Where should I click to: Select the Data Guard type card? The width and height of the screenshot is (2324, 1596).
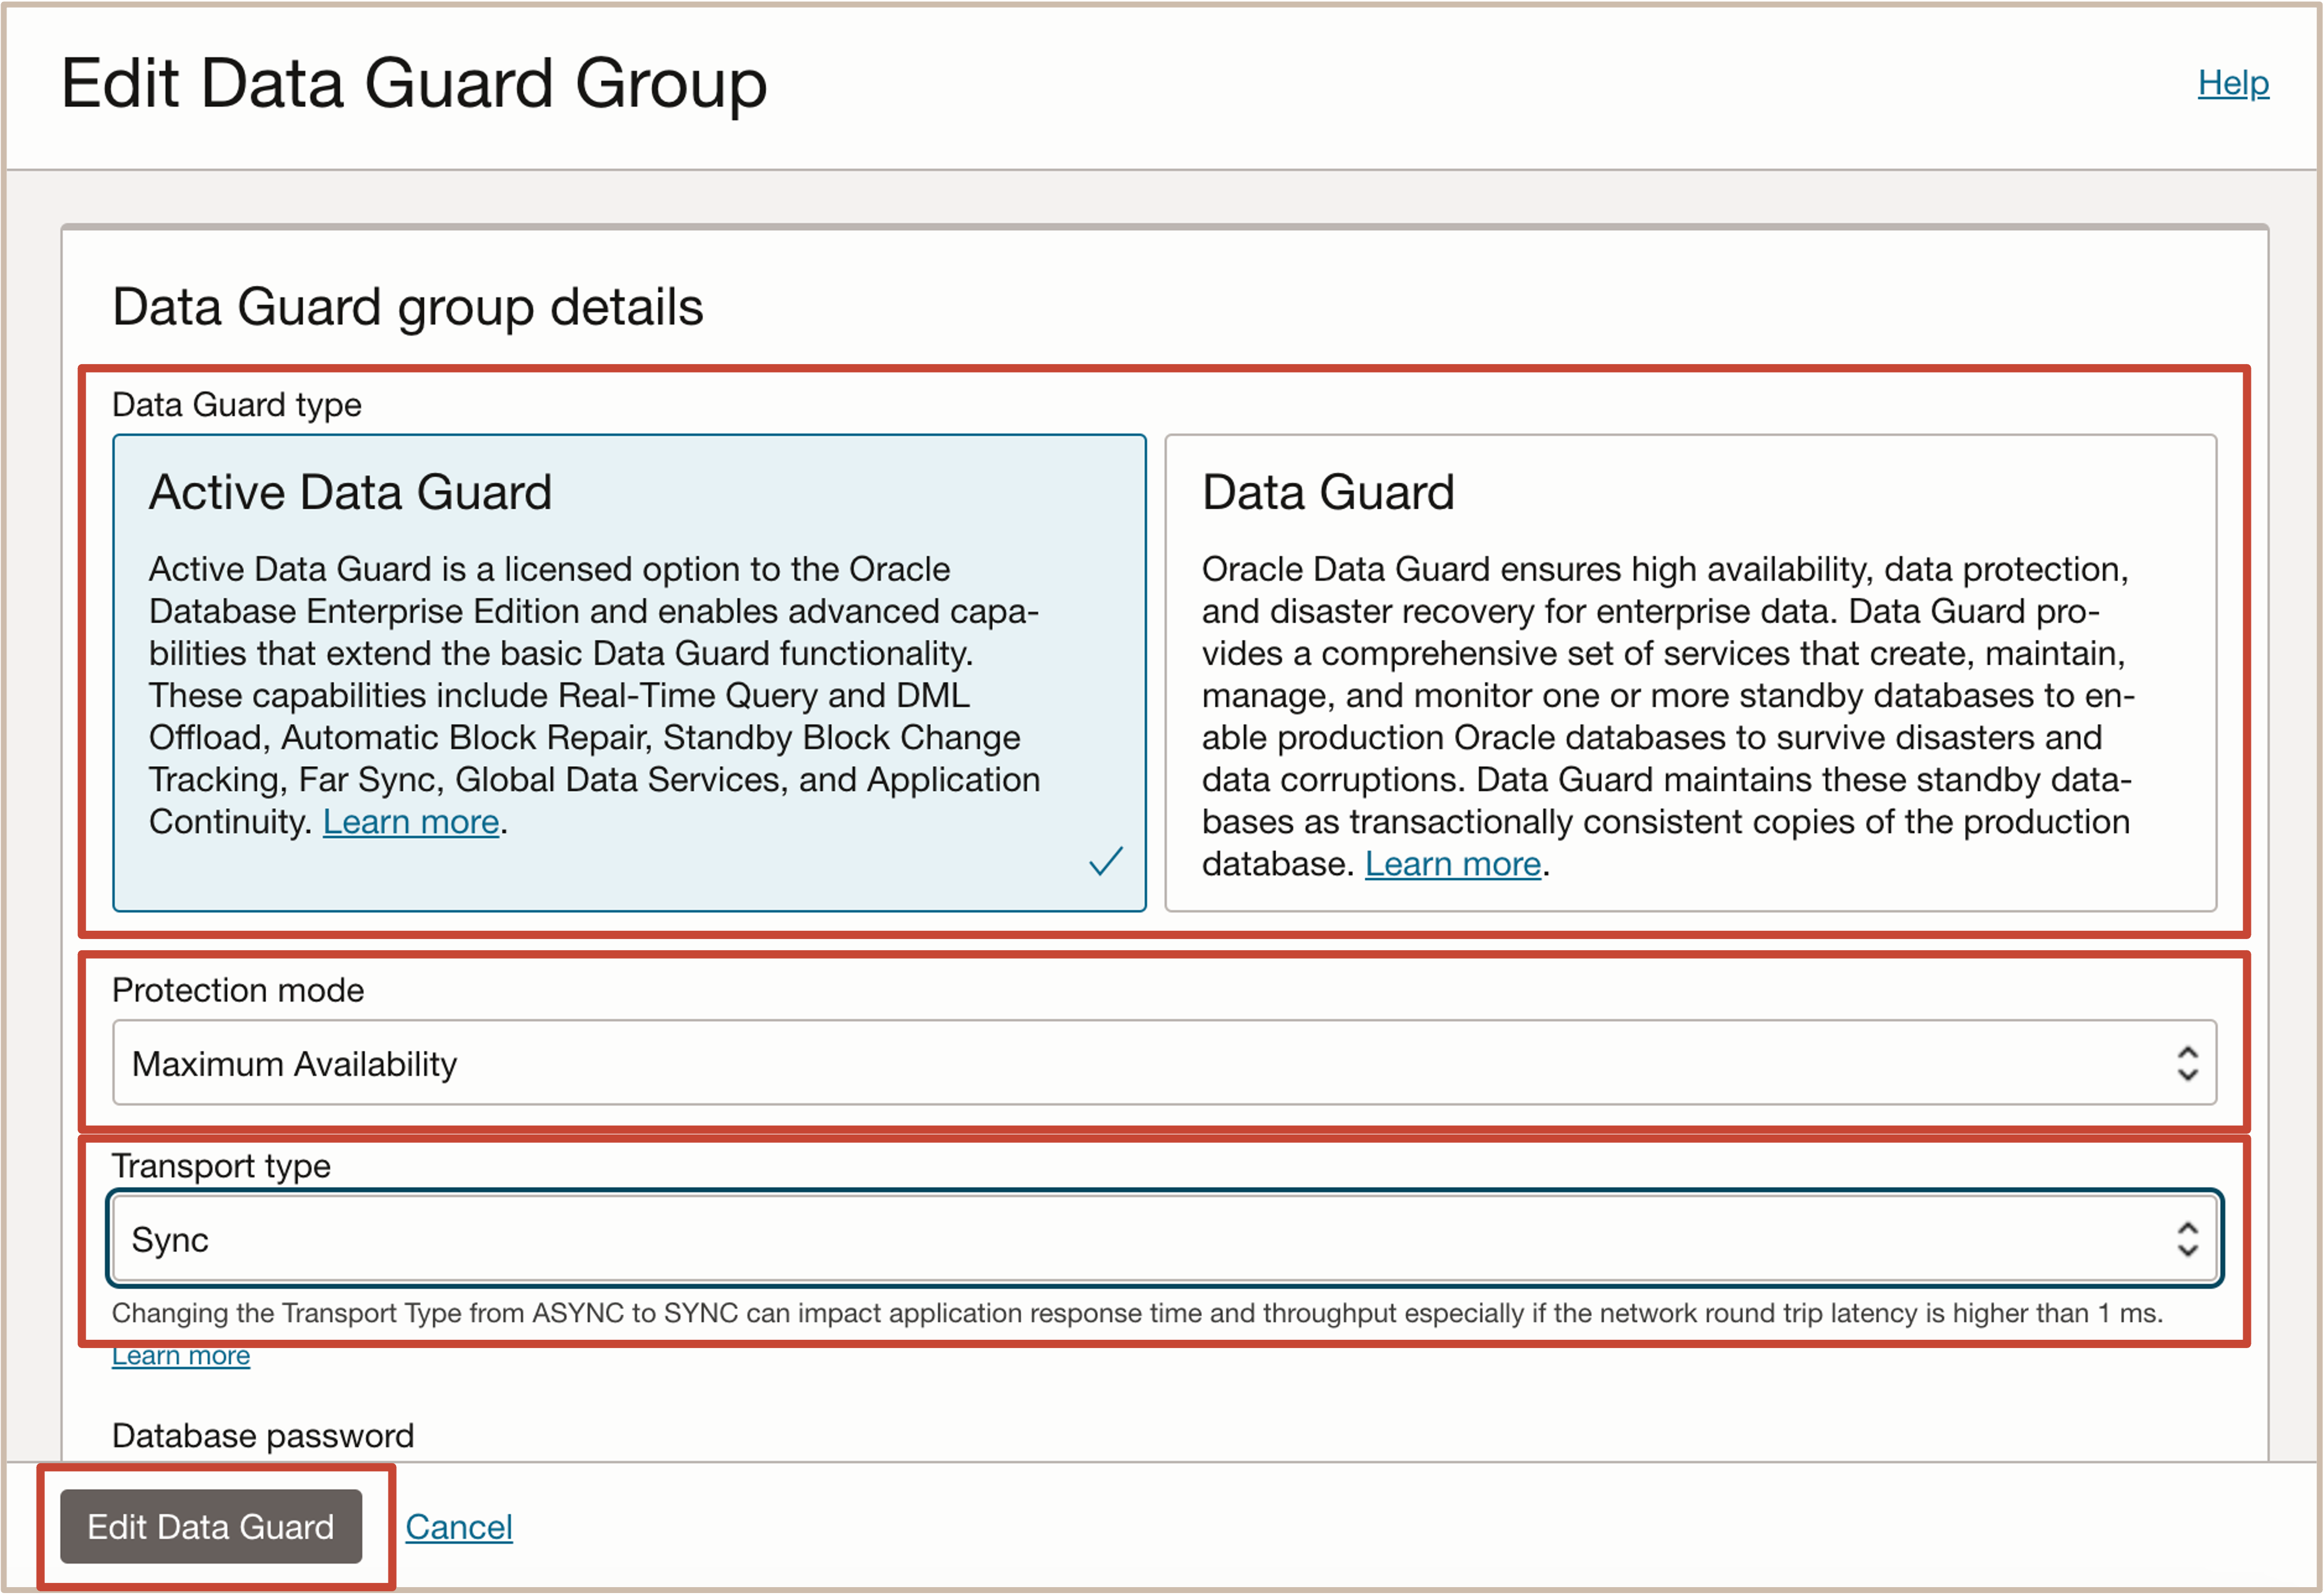click(x=1690, y=672)
